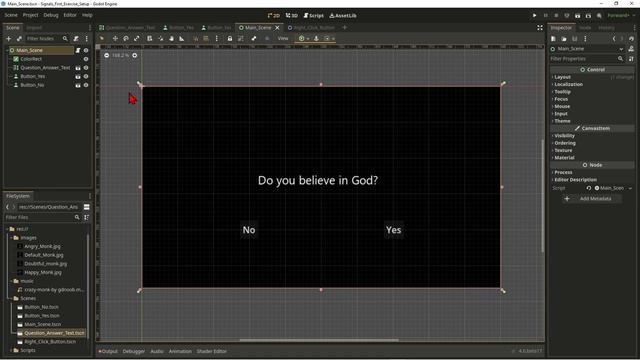The width and height of the screenshot is (640, 360).
Task: Select Angry_Monk.jpg in FileSystem
Action: (x=42, y=247)
